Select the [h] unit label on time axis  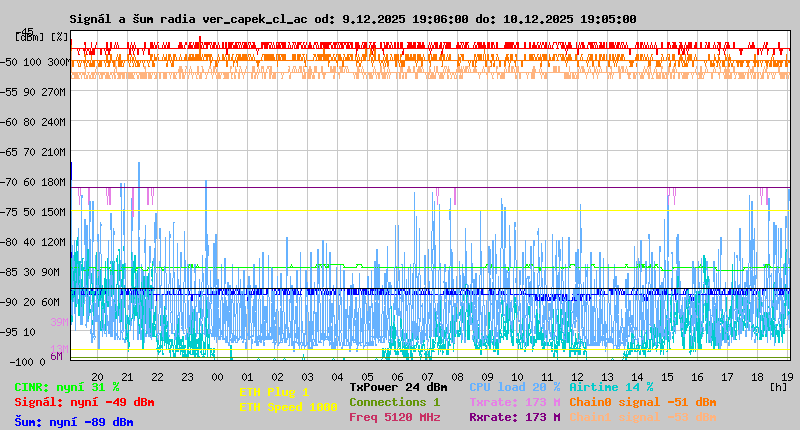[778, 386]
